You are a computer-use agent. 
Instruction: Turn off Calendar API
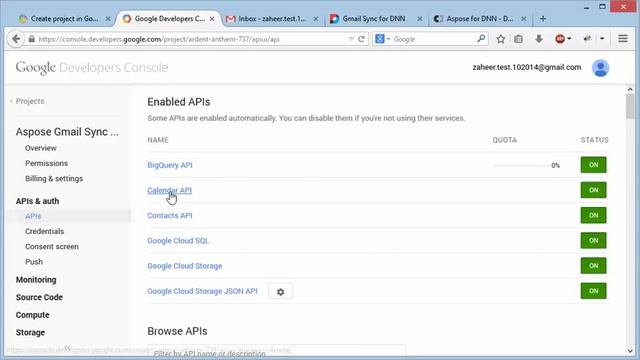pos(593,190)
